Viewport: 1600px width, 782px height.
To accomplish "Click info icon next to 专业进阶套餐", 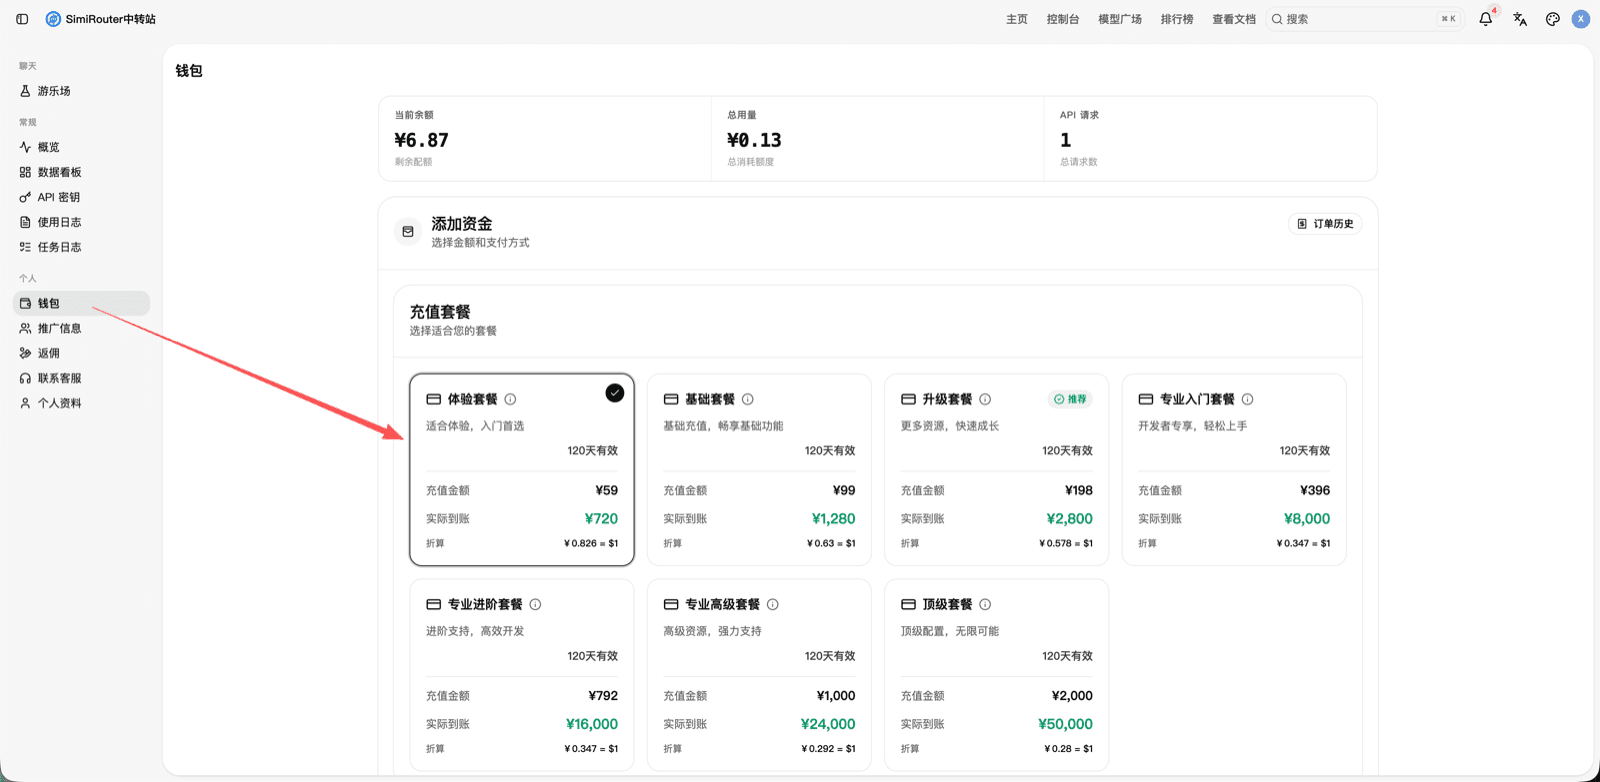I will pos(536,604).
